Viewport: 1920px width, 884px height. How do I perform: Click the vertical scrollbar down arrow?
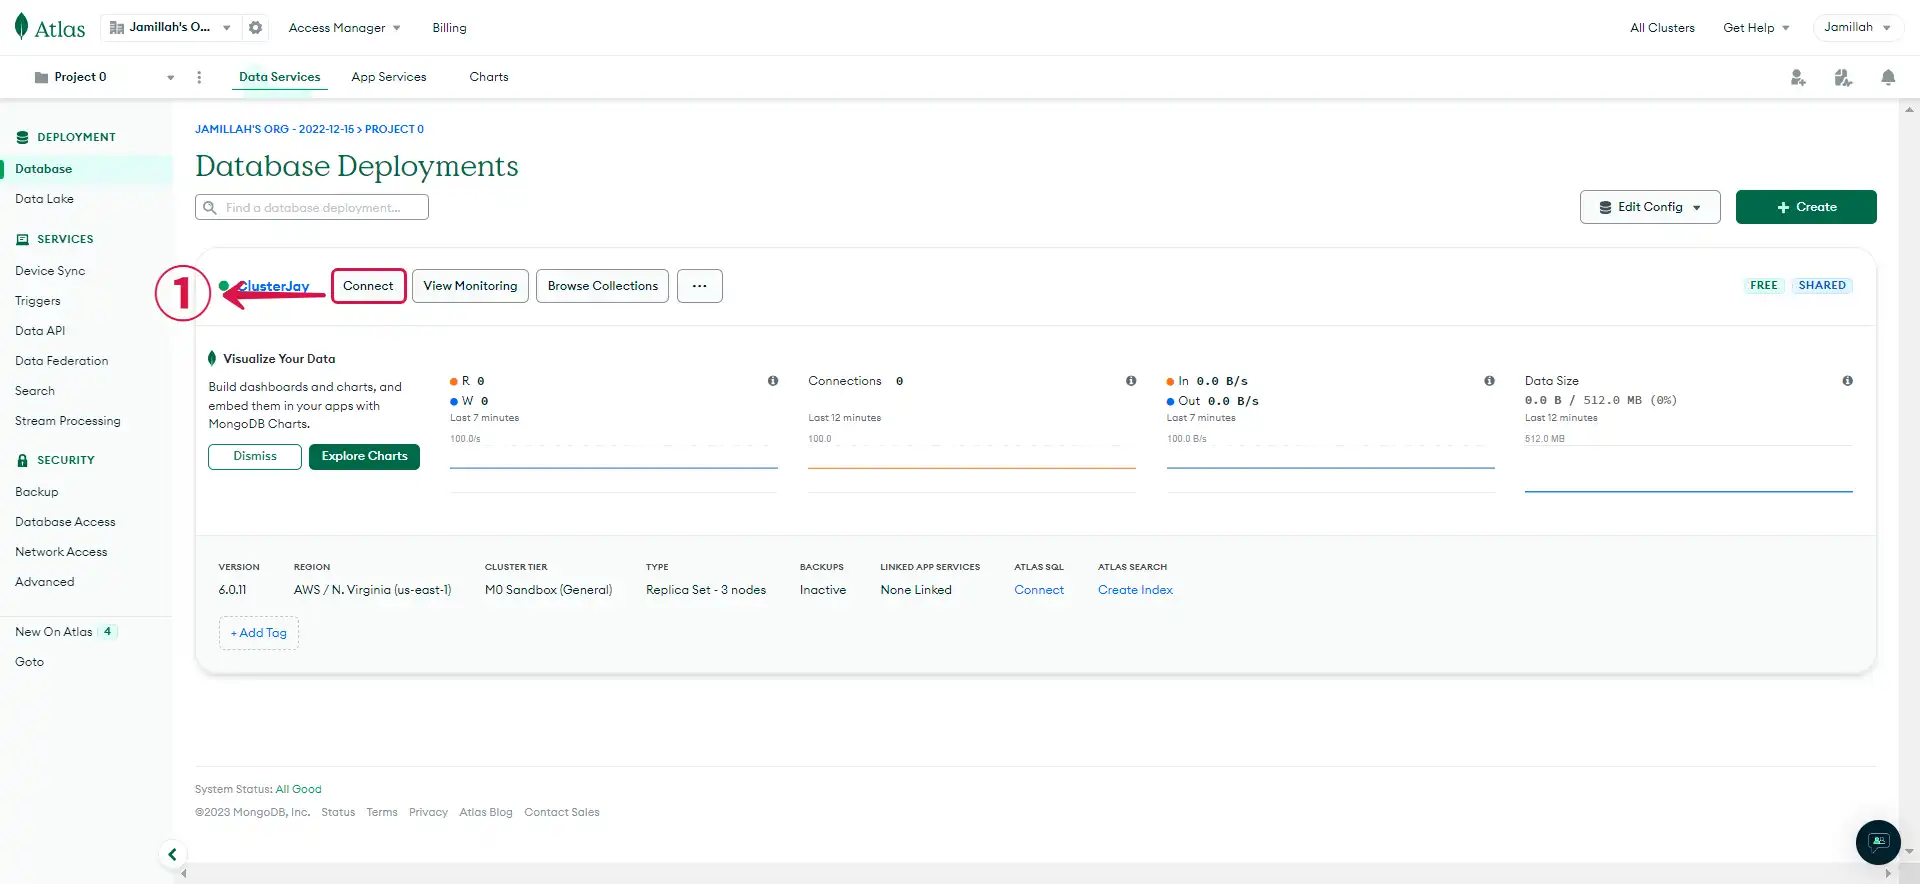tap(1910, 851)
